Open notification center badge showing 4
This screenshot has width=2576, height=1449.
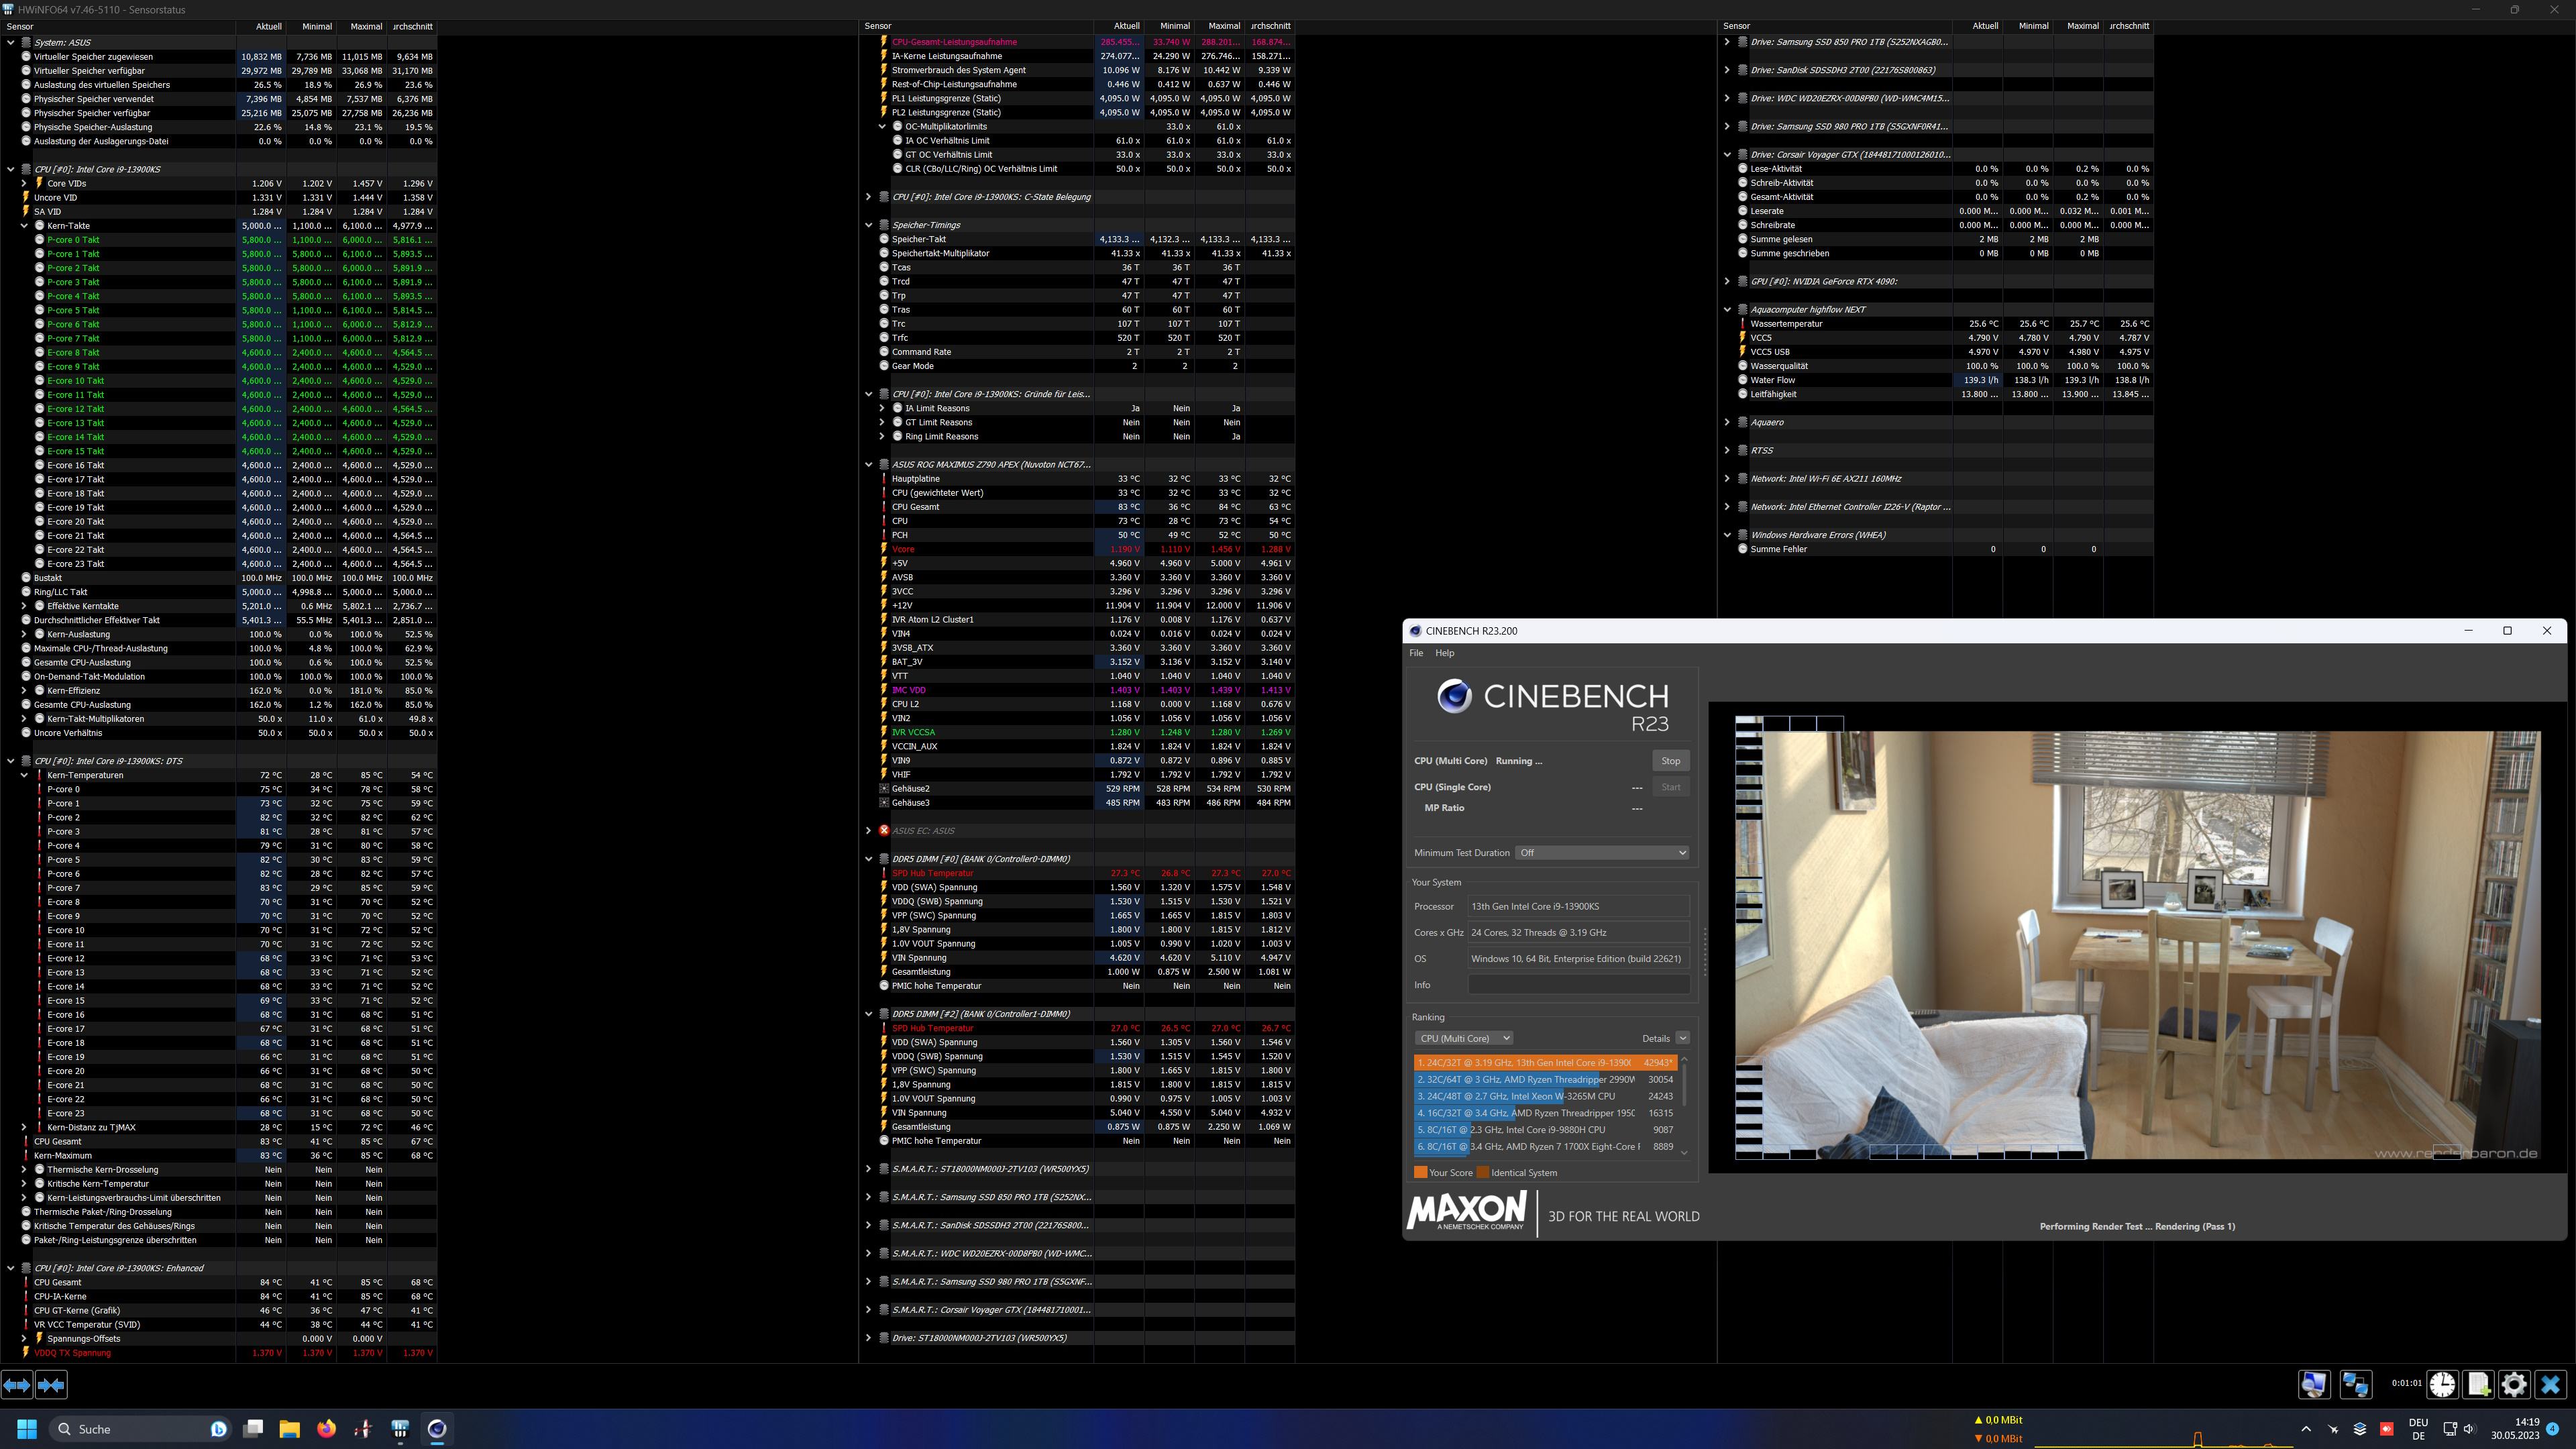click(2552, 1429)
